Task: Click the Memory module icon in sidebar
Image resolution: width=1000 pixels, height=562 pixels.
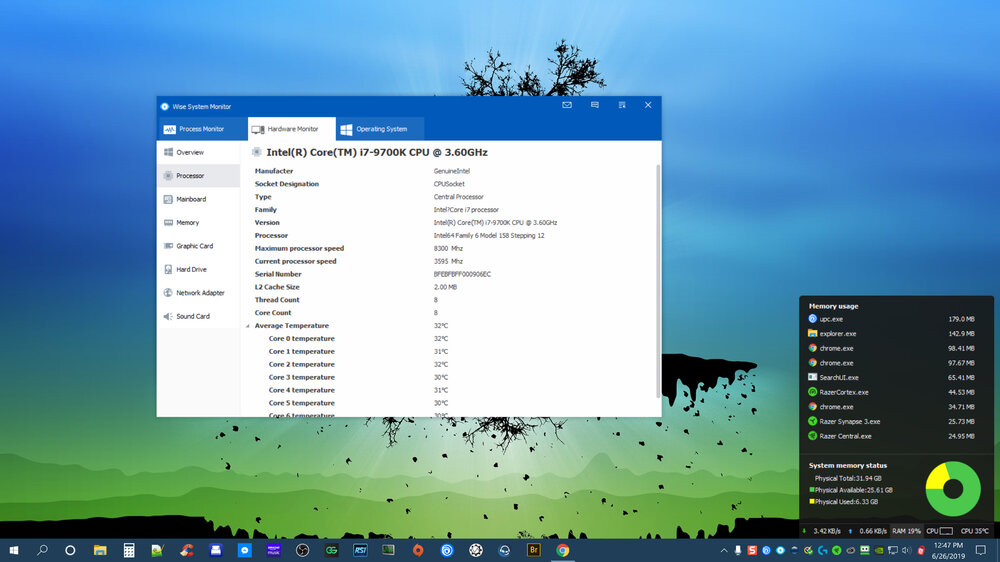Action: pos(168,223)
